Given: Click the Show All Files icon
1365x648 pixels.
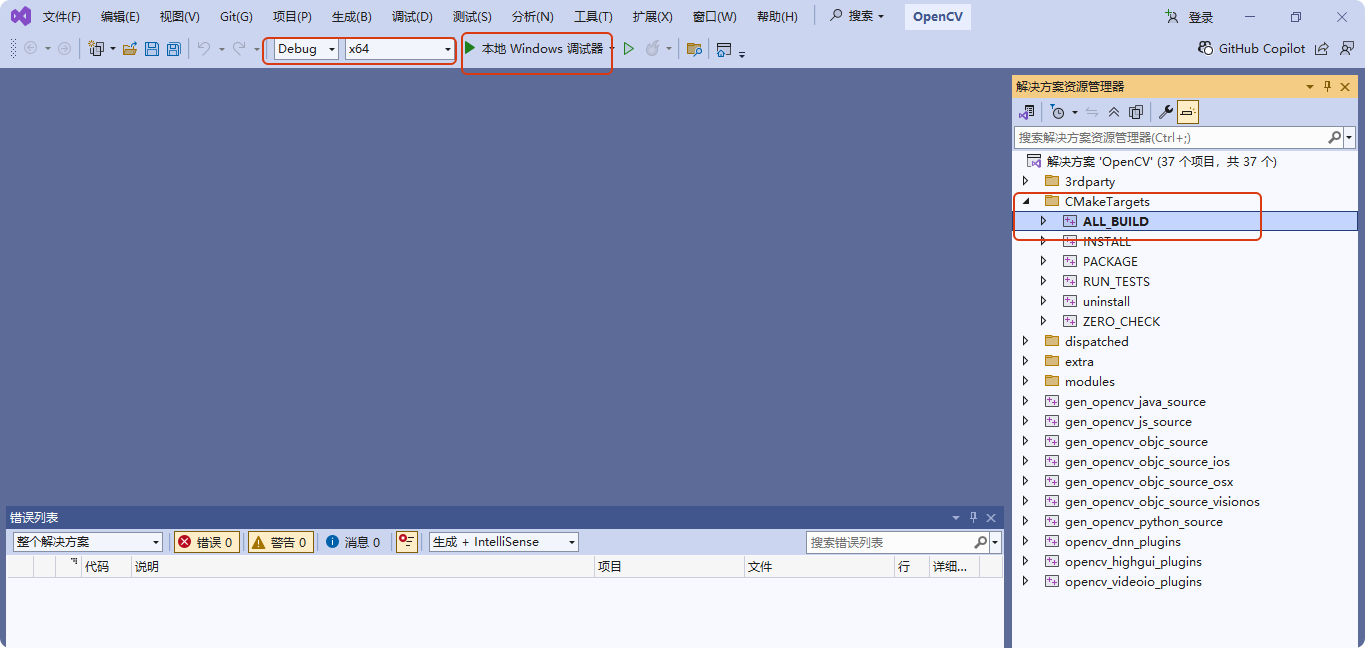Looking at the screenshot, I should pos(1136,112).
